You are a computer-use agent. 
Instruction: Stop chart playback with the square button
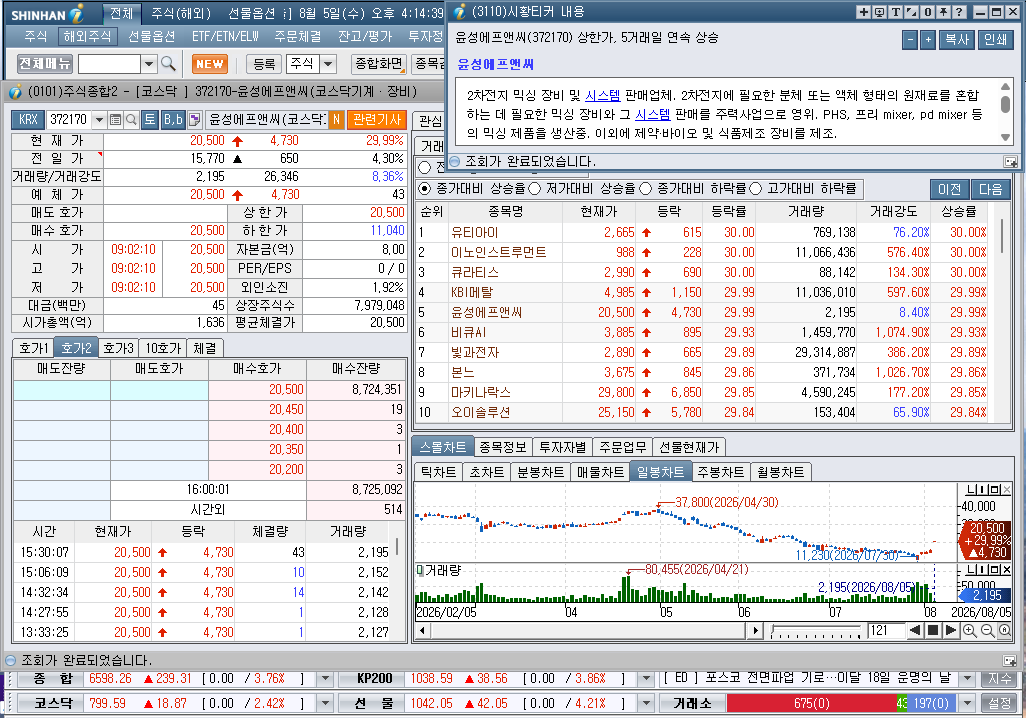[933, 630]
